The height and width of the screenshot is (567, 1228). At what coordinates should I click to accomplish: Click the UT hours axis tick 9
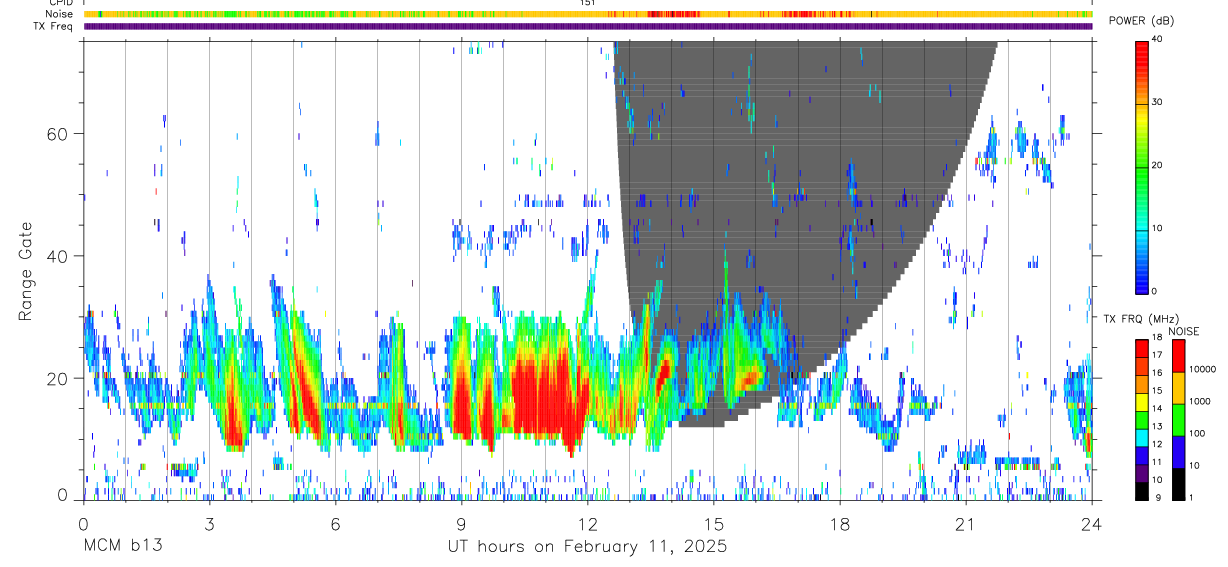(x=461, y=524)
